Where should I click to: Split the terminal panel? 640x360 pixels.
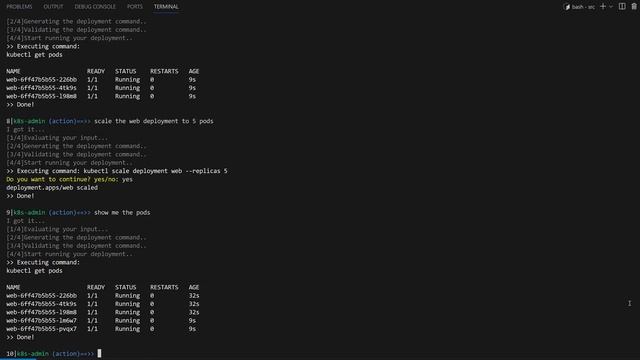pyautogui.click(x=622, y=7)
